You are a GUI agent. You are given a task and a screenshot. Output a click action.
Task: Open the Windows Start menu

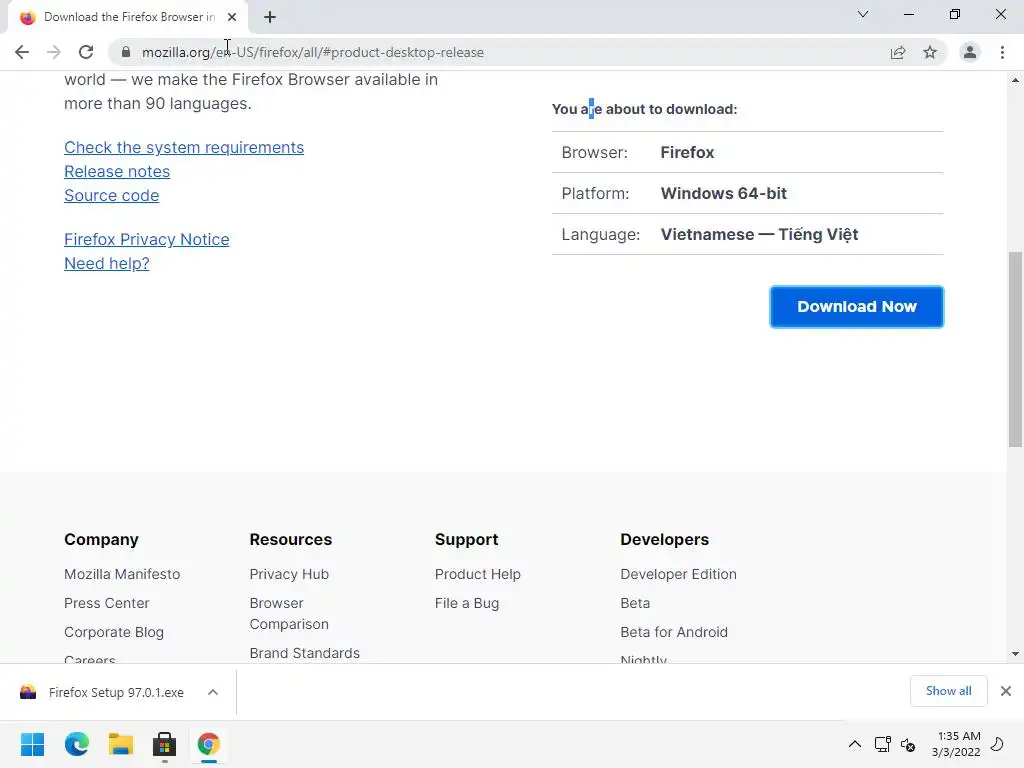click(x=33, y=744)
